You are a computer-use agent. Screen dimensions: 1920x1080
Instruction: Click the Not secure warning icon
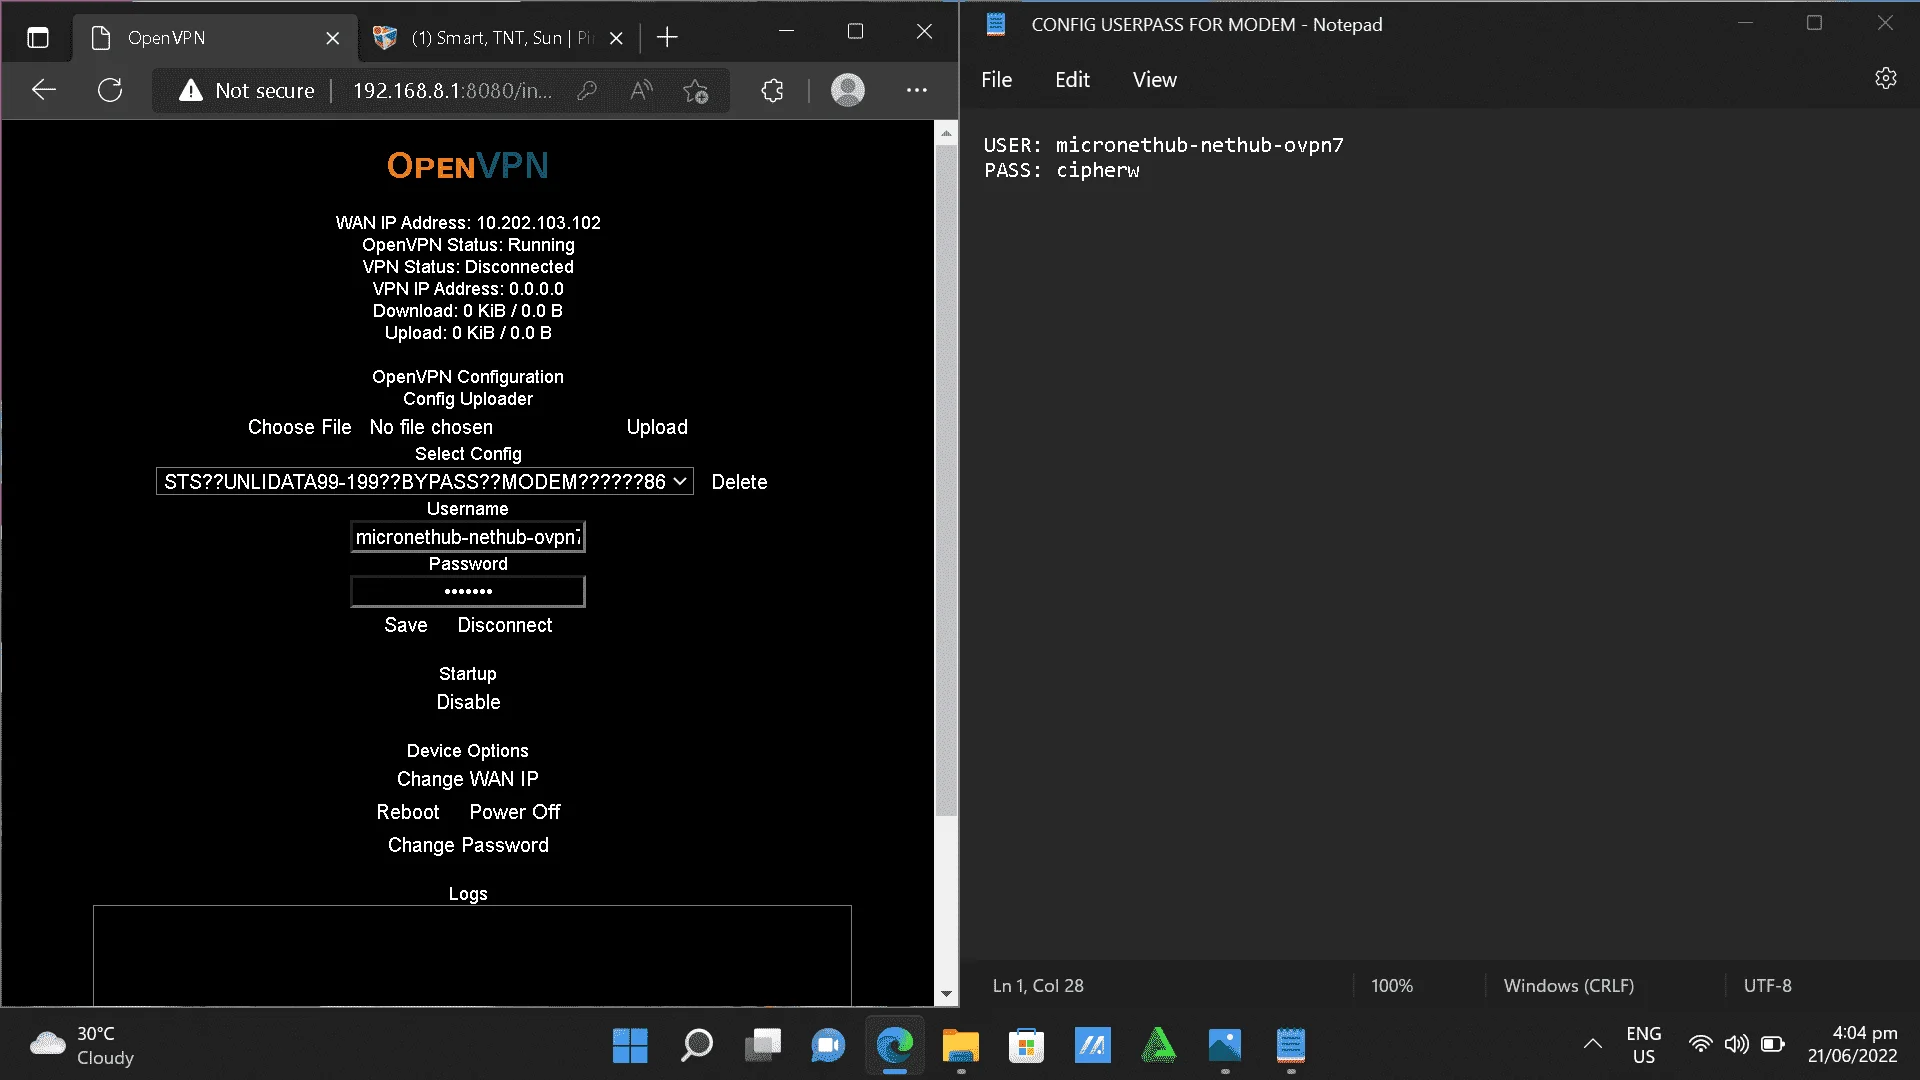click(x=190, y=91)
